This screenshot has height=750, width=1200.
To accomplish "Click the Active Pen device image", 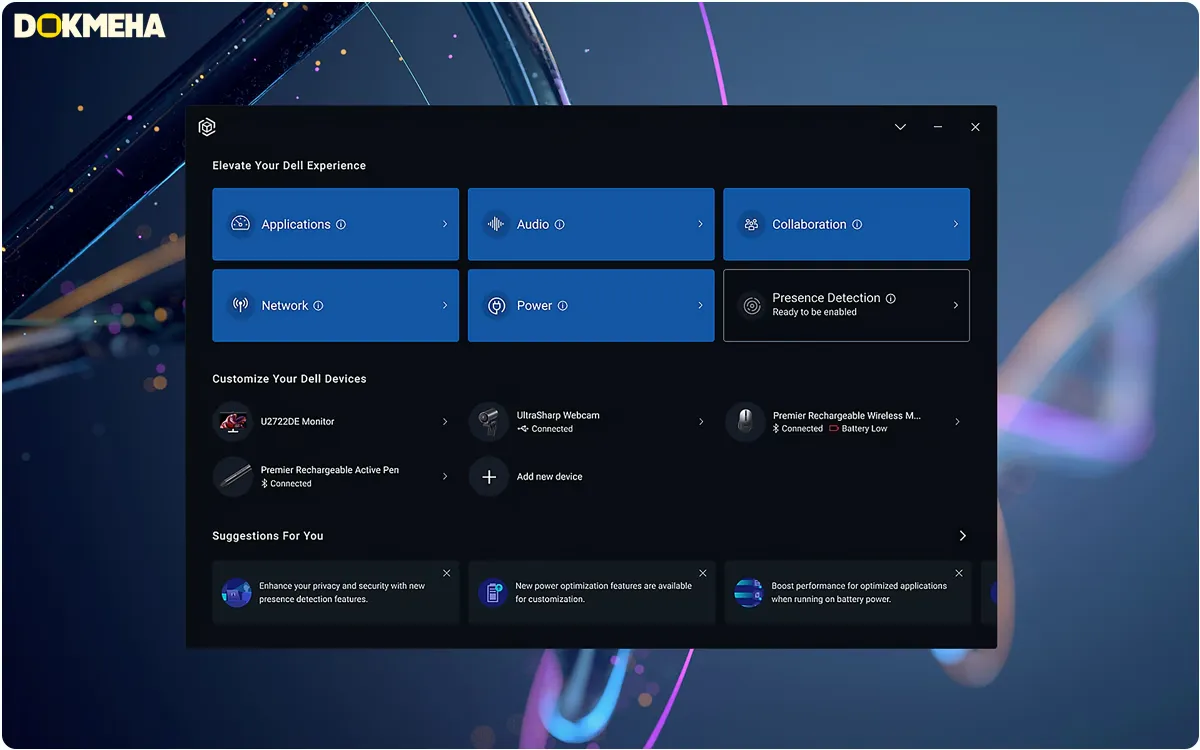I will [x=233, y=476].
